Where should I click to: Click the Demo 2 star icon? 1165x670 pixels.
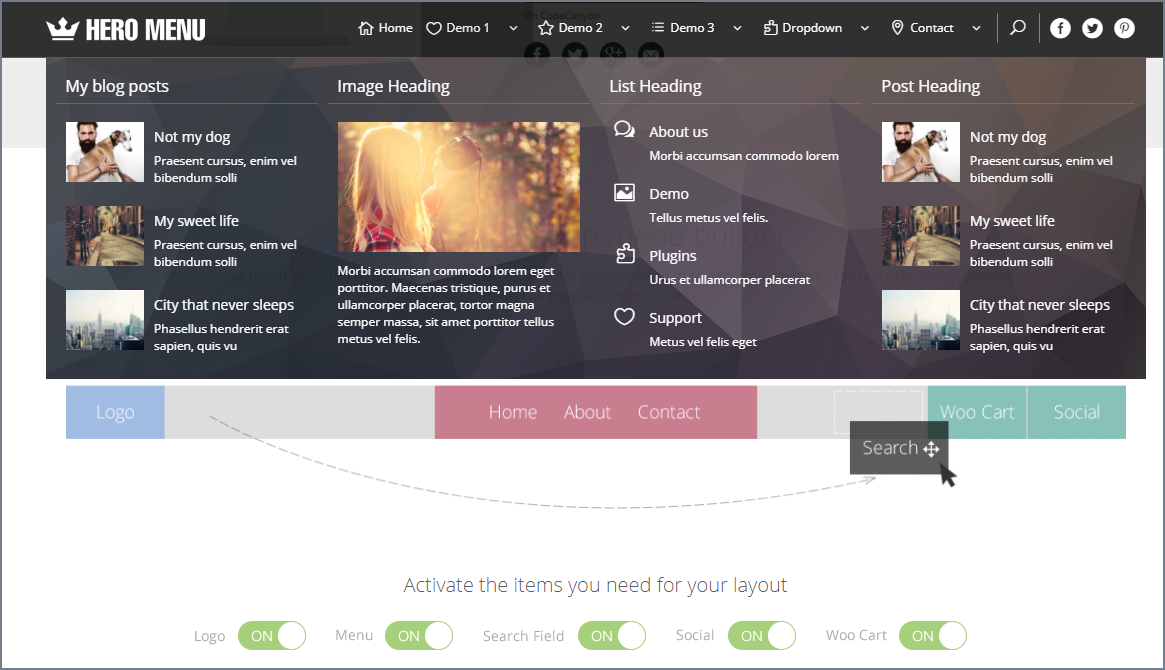coord(546,28)
